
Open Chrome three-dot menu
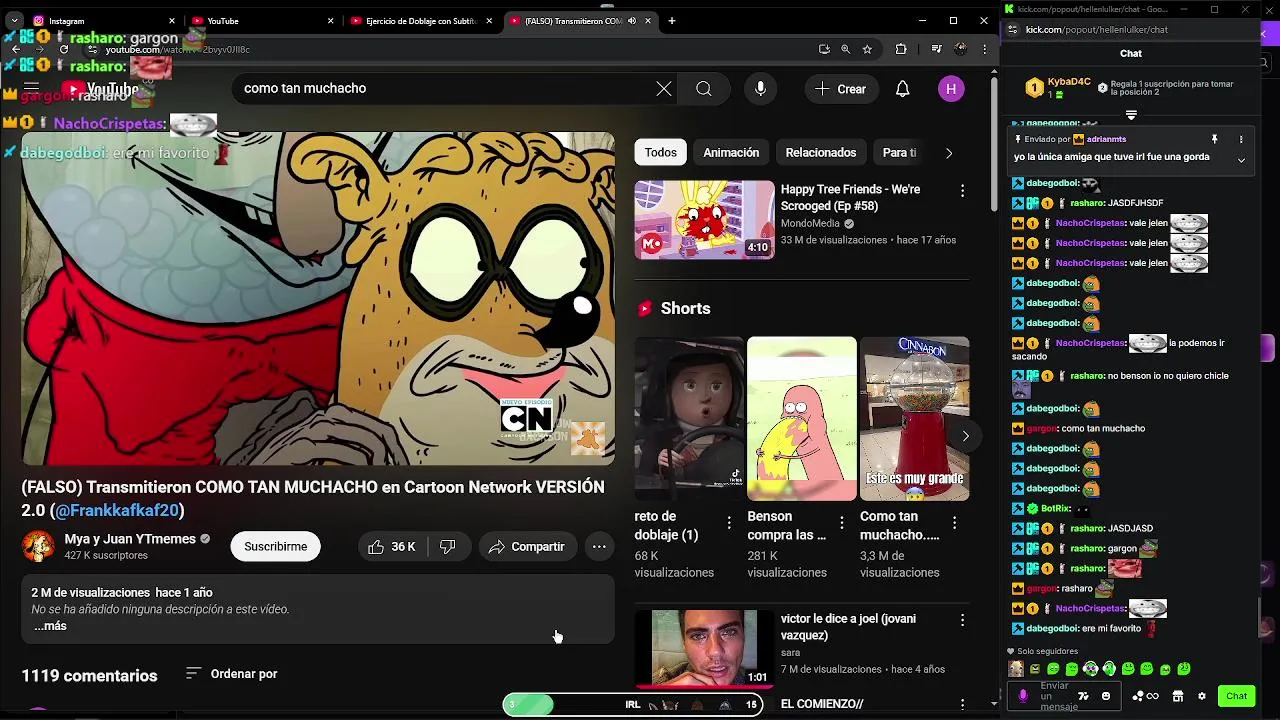(985, 49)
